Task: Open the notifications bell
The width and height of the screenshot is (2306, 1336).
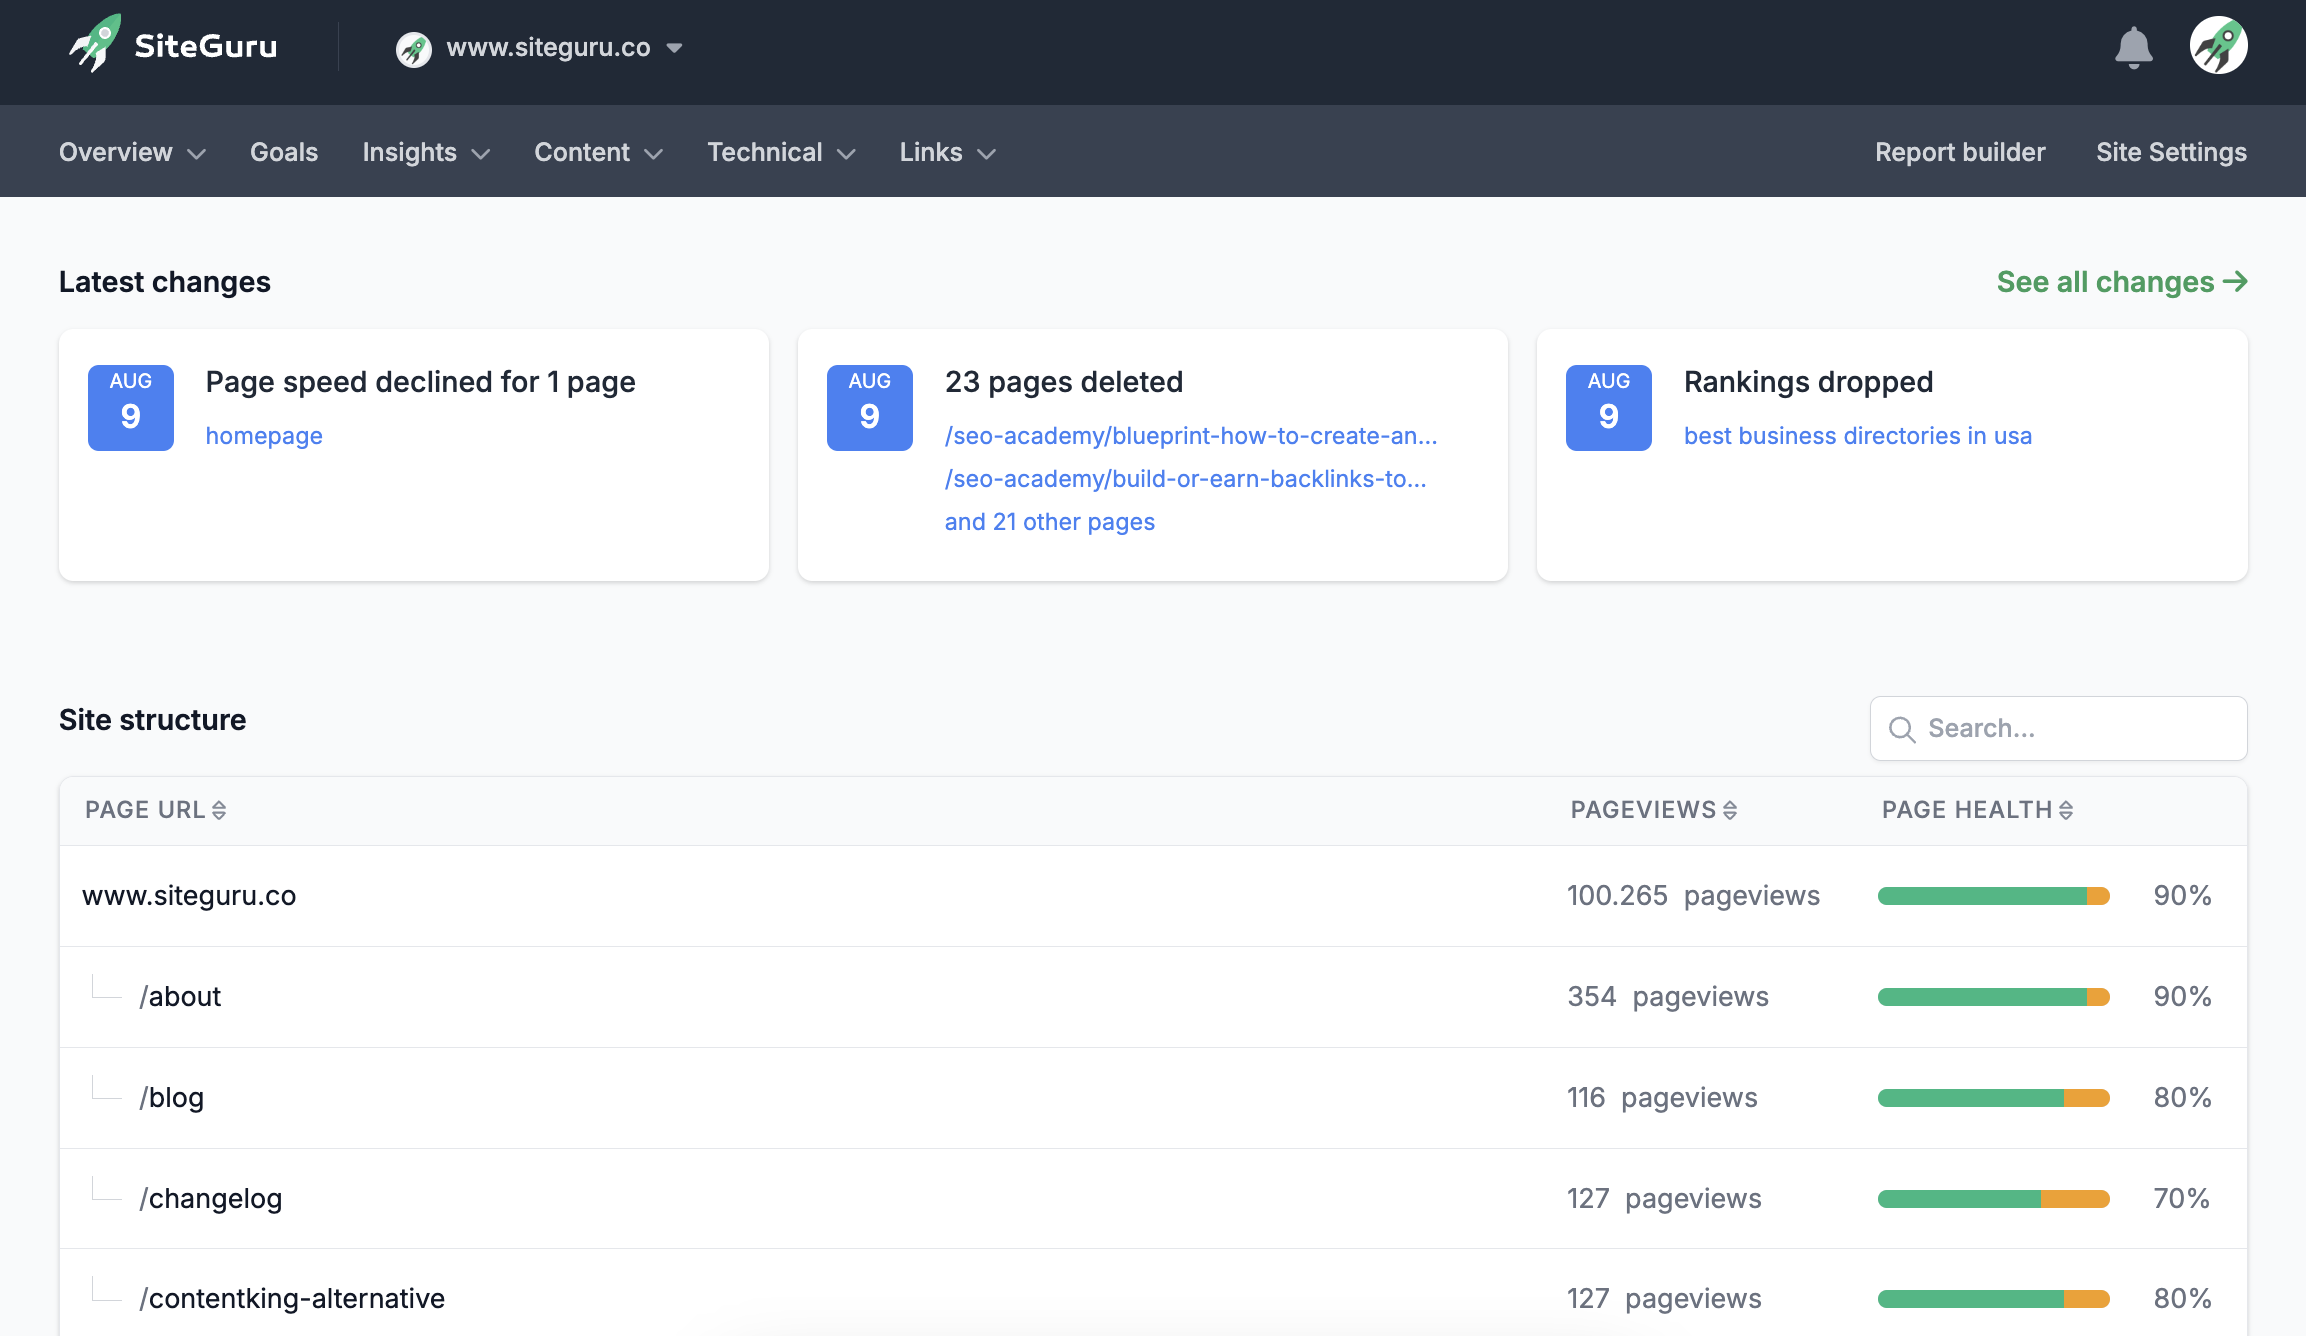Action: pos(2133,47)
